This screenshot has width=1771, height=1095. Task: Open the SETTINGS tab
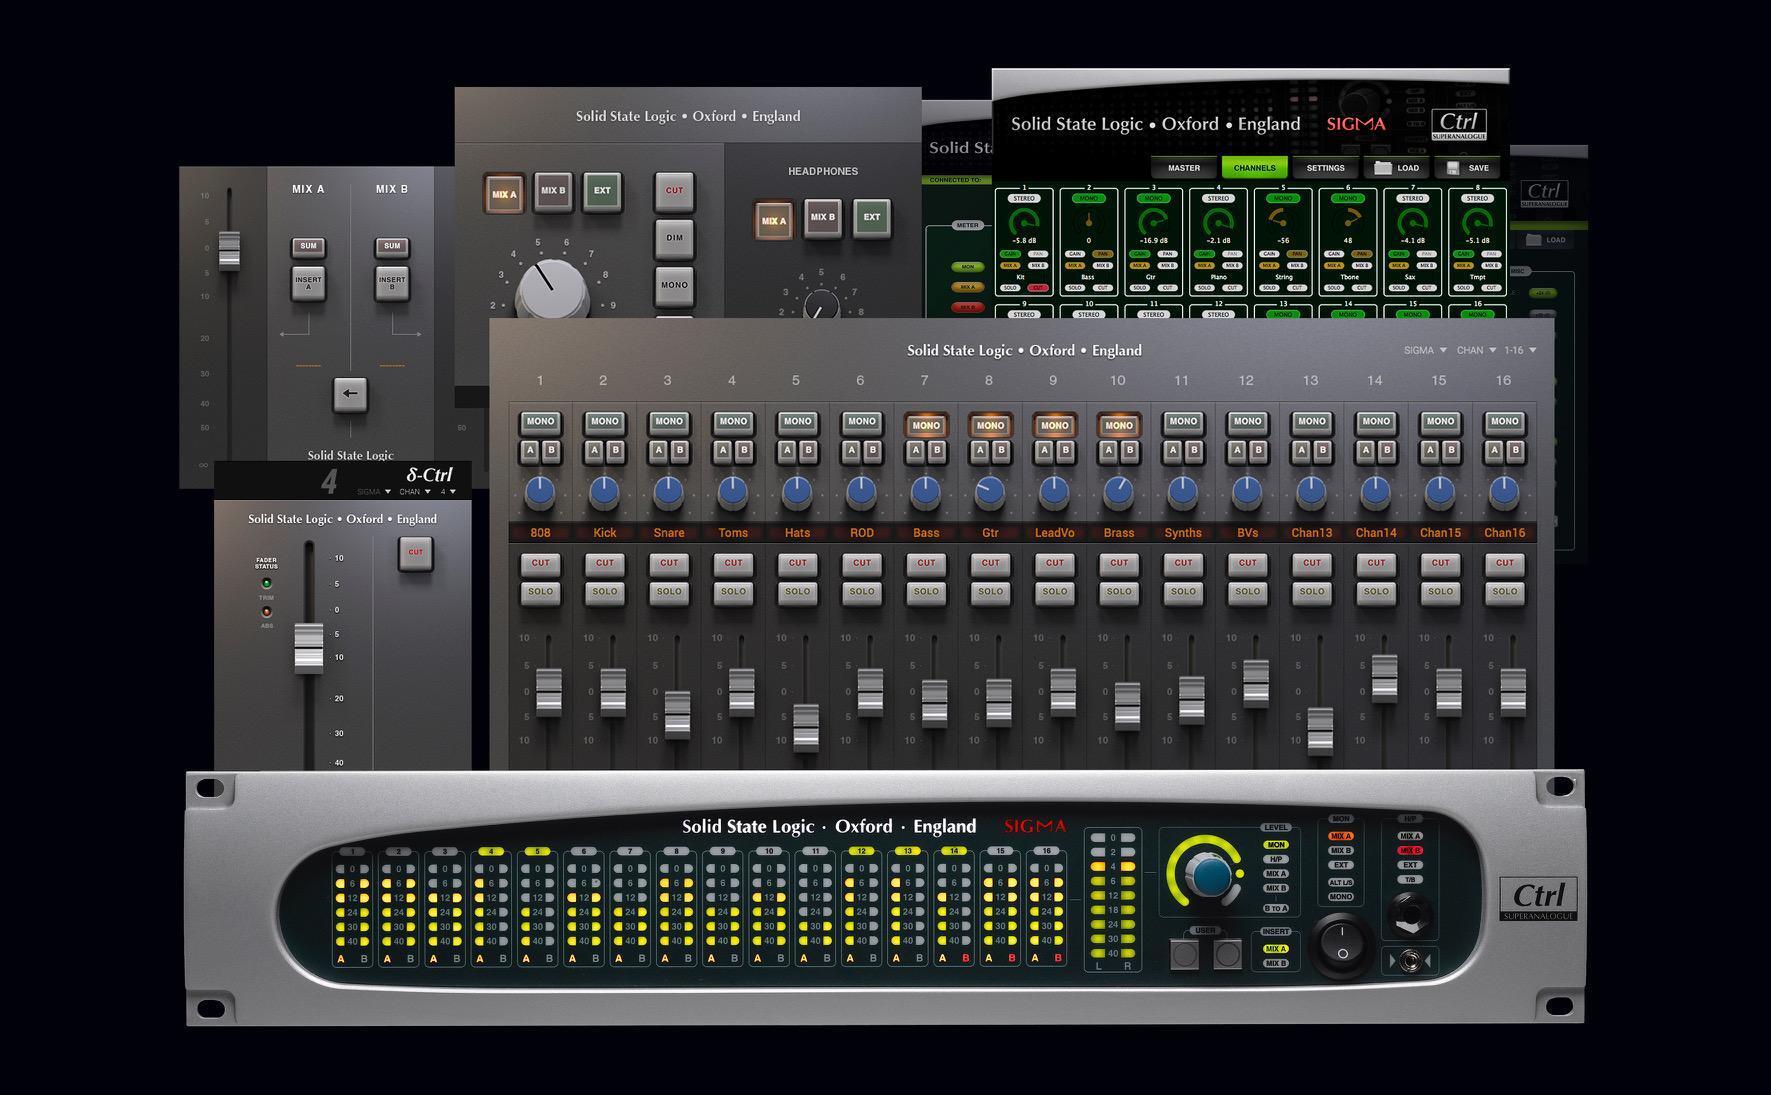pyautogui.click(x=1325, y=167)
